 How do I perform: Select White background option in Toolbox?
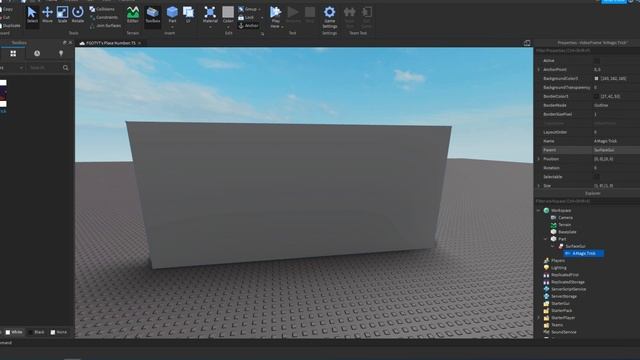tap(14, 332)
